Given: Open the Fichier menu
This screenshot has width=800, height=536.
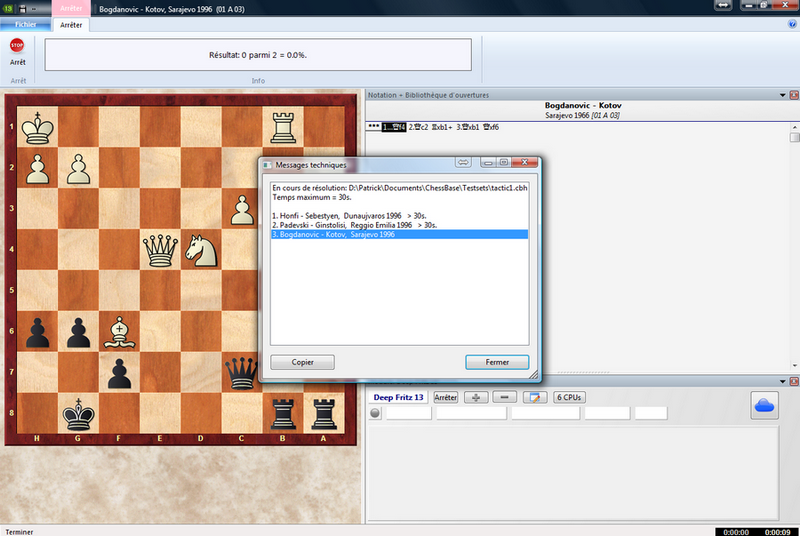Looking at the screenshot, I should click(x=26, y=24).
